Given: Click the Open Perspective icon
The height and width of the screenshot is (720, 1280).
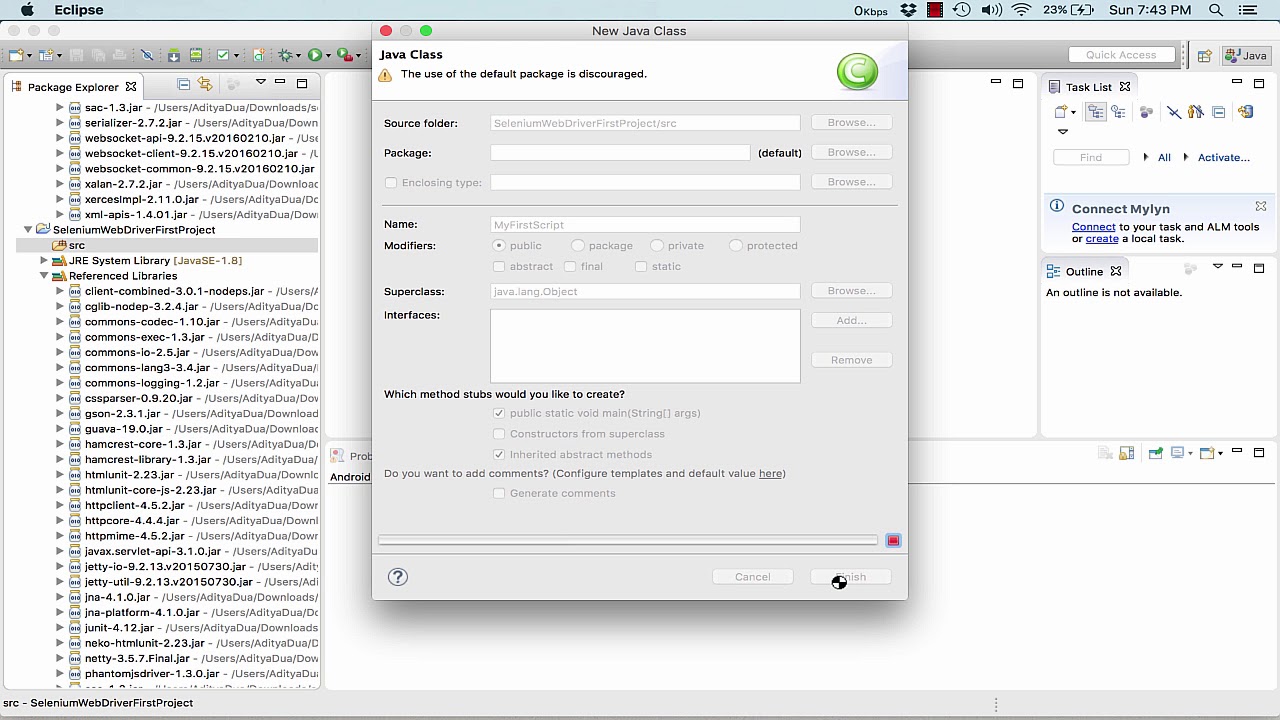Looking at the screenshot, I should 1205,56.
